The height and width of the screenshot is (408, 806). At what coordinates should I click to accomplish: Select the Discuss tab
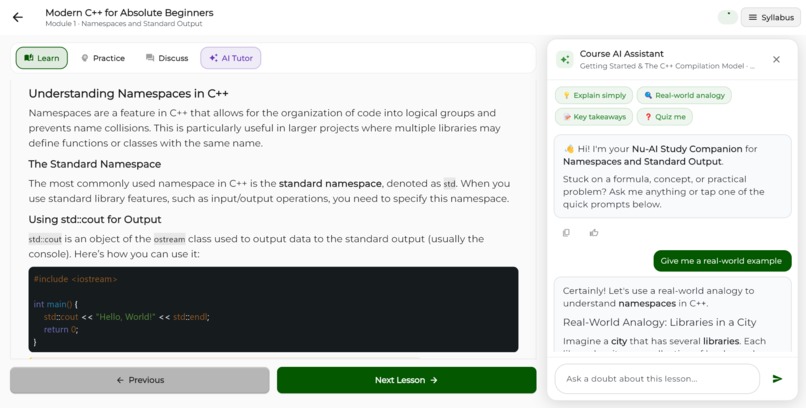(x=167, y=58)
